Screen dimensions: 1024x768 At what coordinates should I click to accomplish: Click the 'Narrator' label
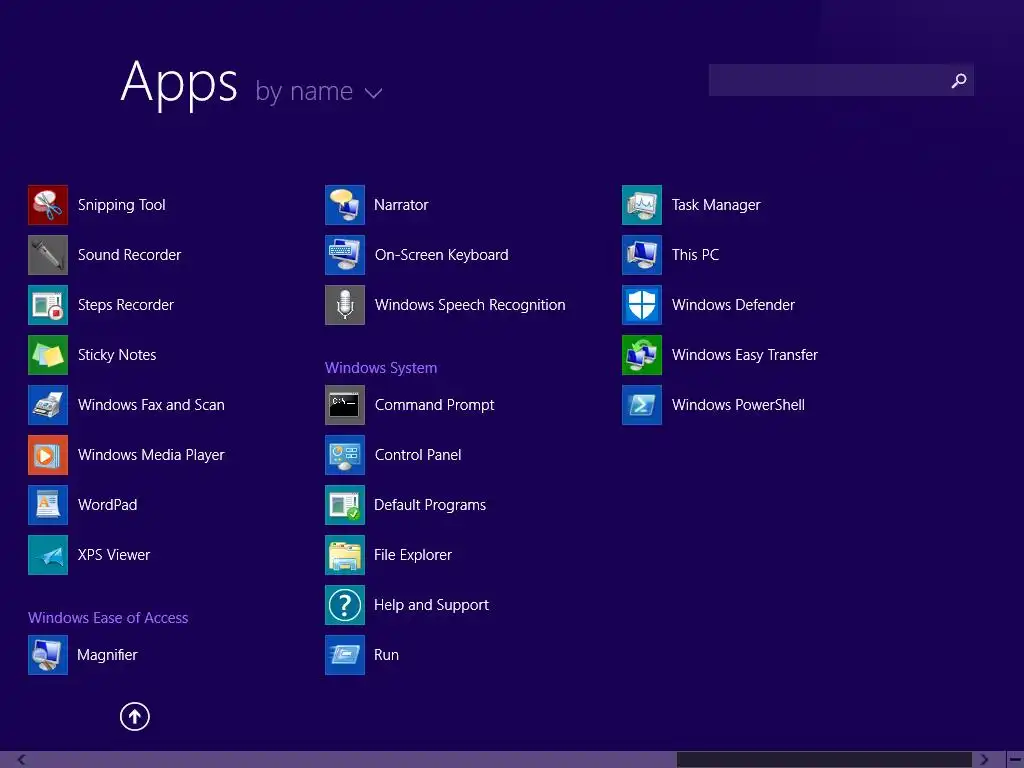tap(402, 205)
